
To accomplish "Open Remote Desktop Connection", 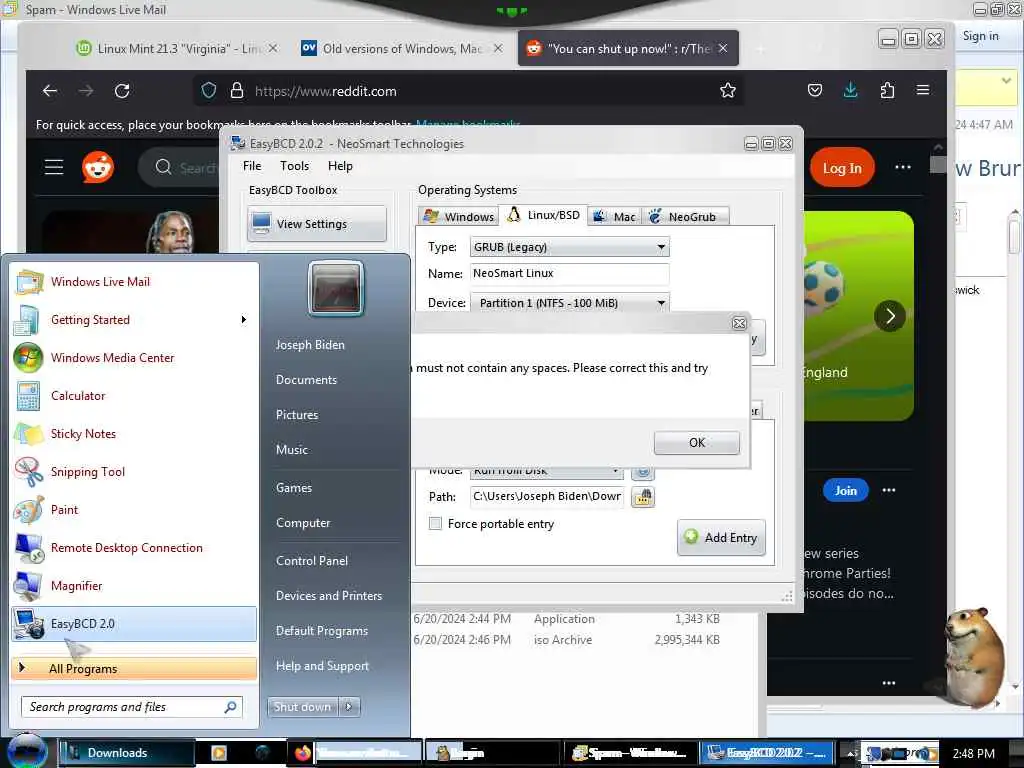I will (134, 548).
